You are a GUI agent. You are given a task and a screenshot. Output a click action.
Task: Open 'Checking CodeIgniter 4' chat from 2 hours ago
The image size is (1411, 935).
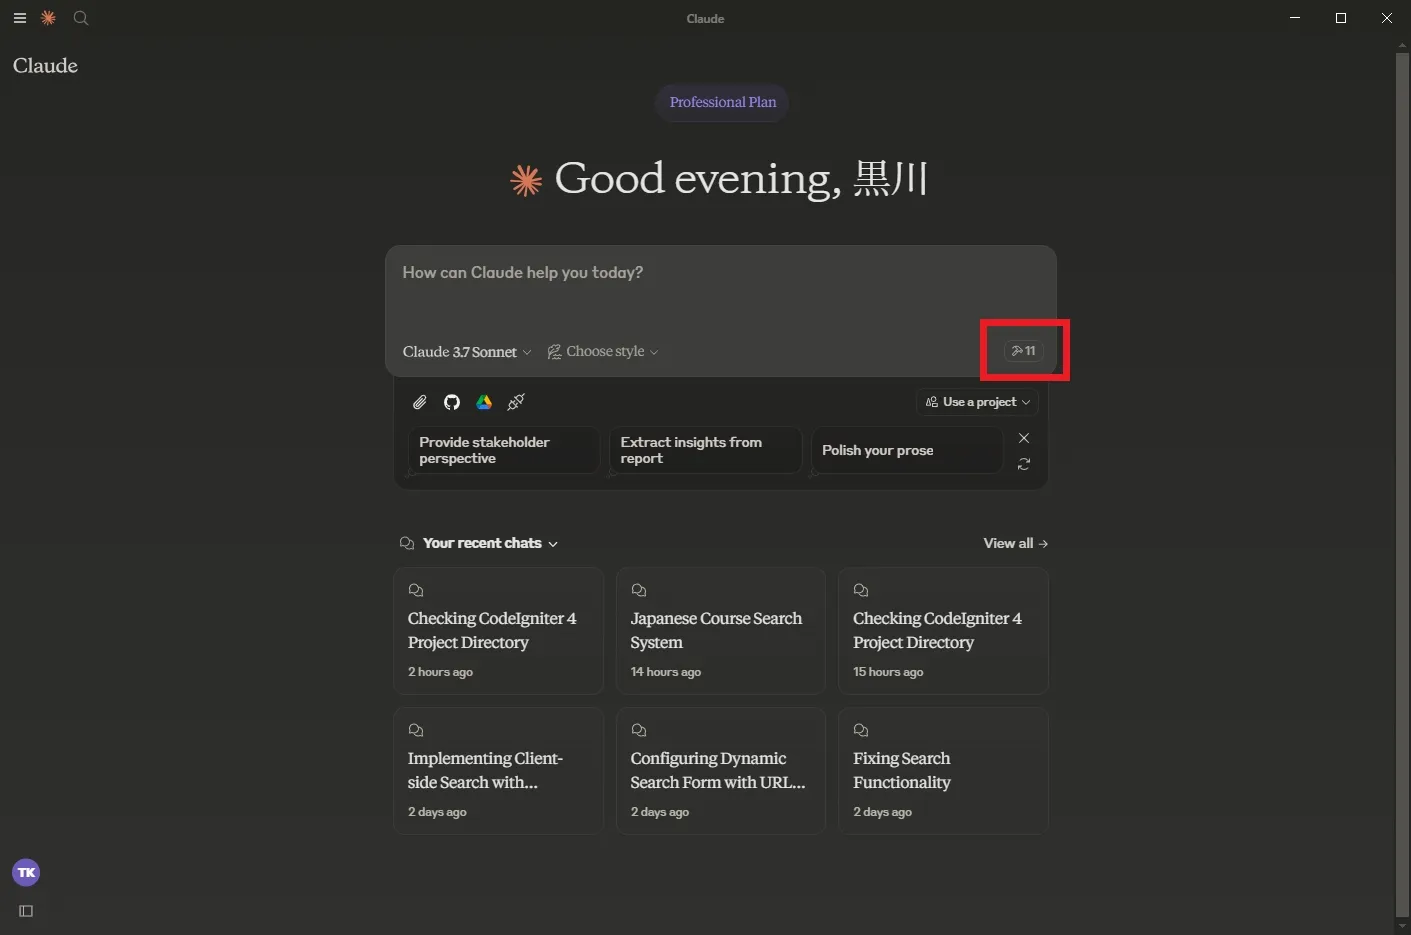(x=499, y=631)
